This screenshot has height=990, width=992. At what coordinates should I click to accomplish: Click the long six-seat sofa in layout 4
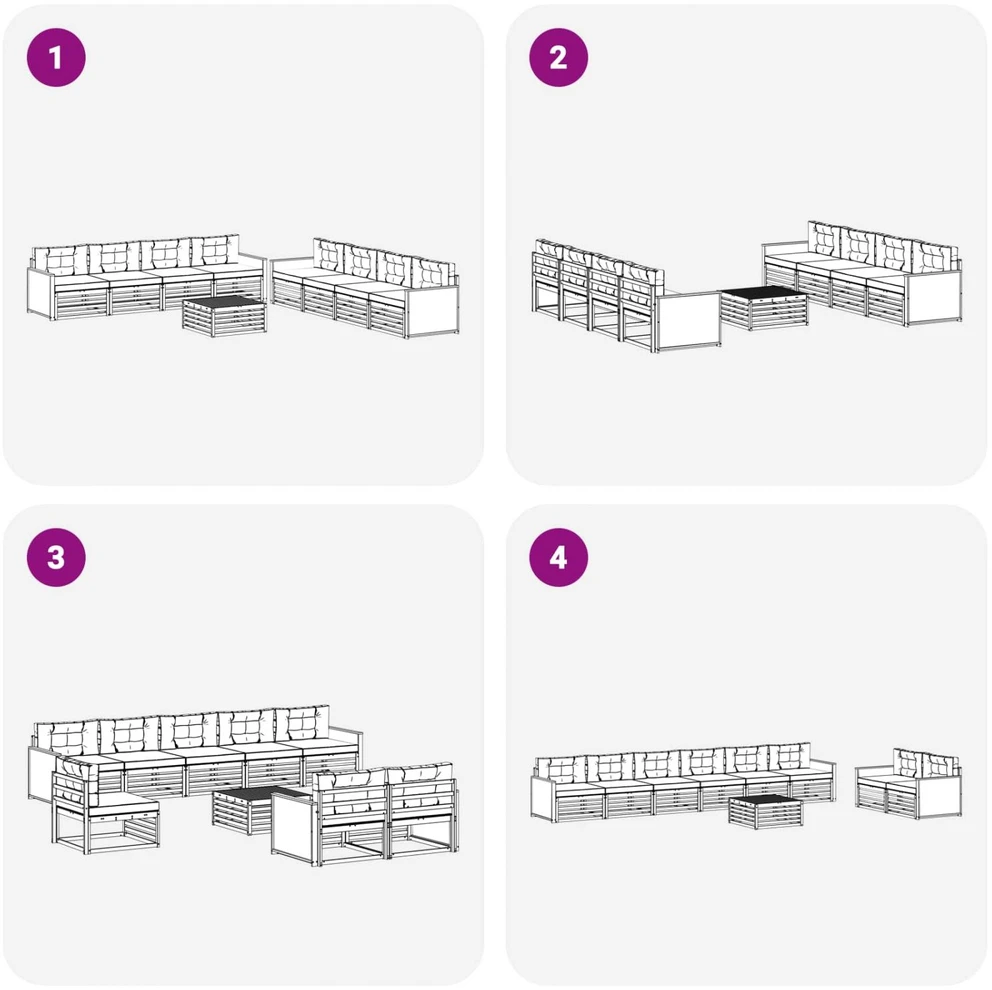pyautogui.click(x=683, y=782)
